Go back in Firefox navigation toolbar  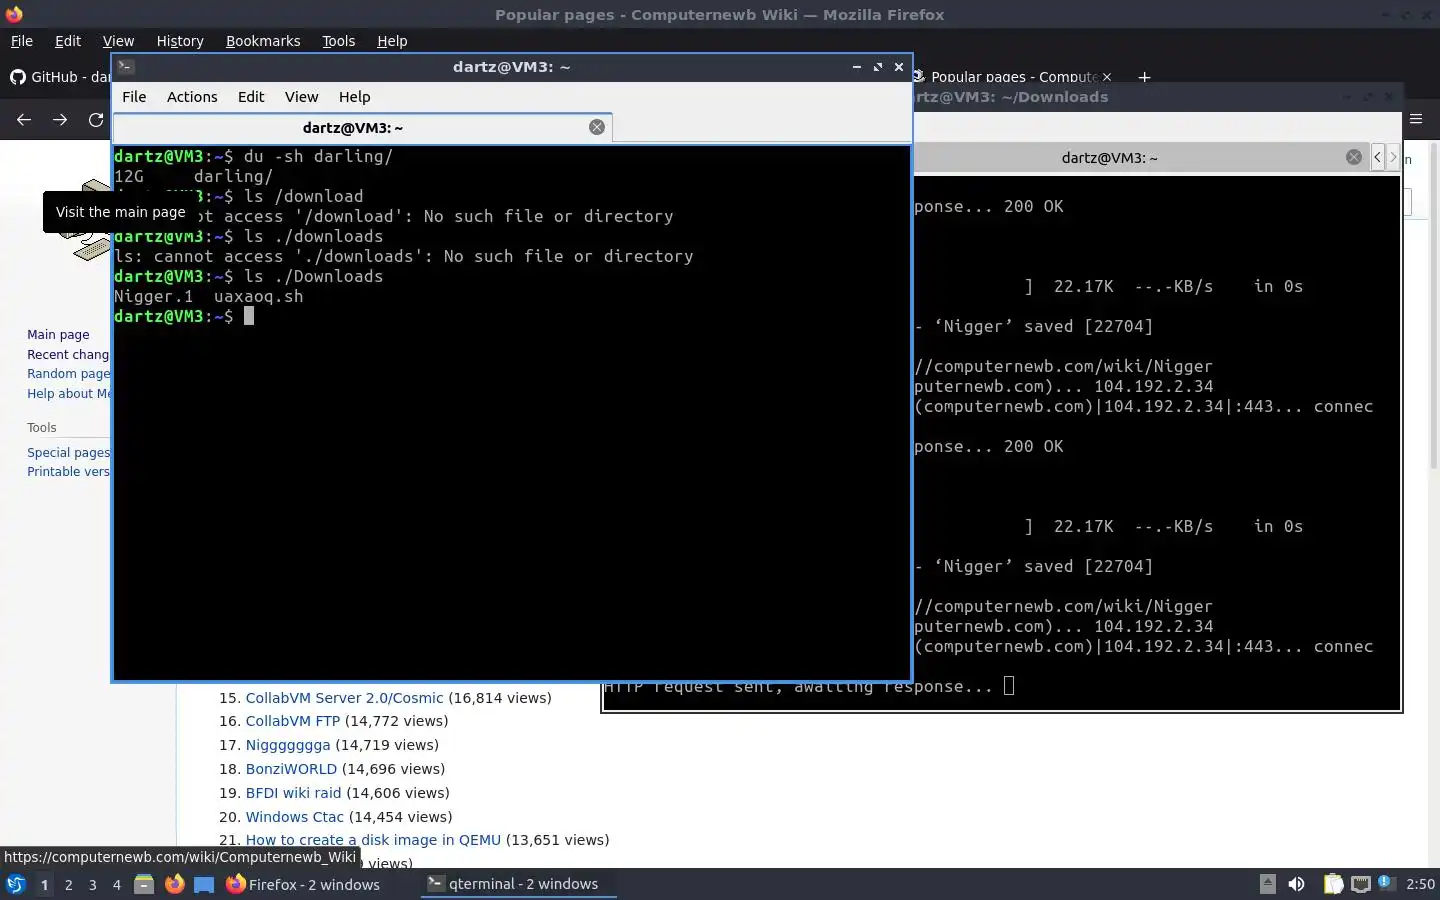[24, 120]
